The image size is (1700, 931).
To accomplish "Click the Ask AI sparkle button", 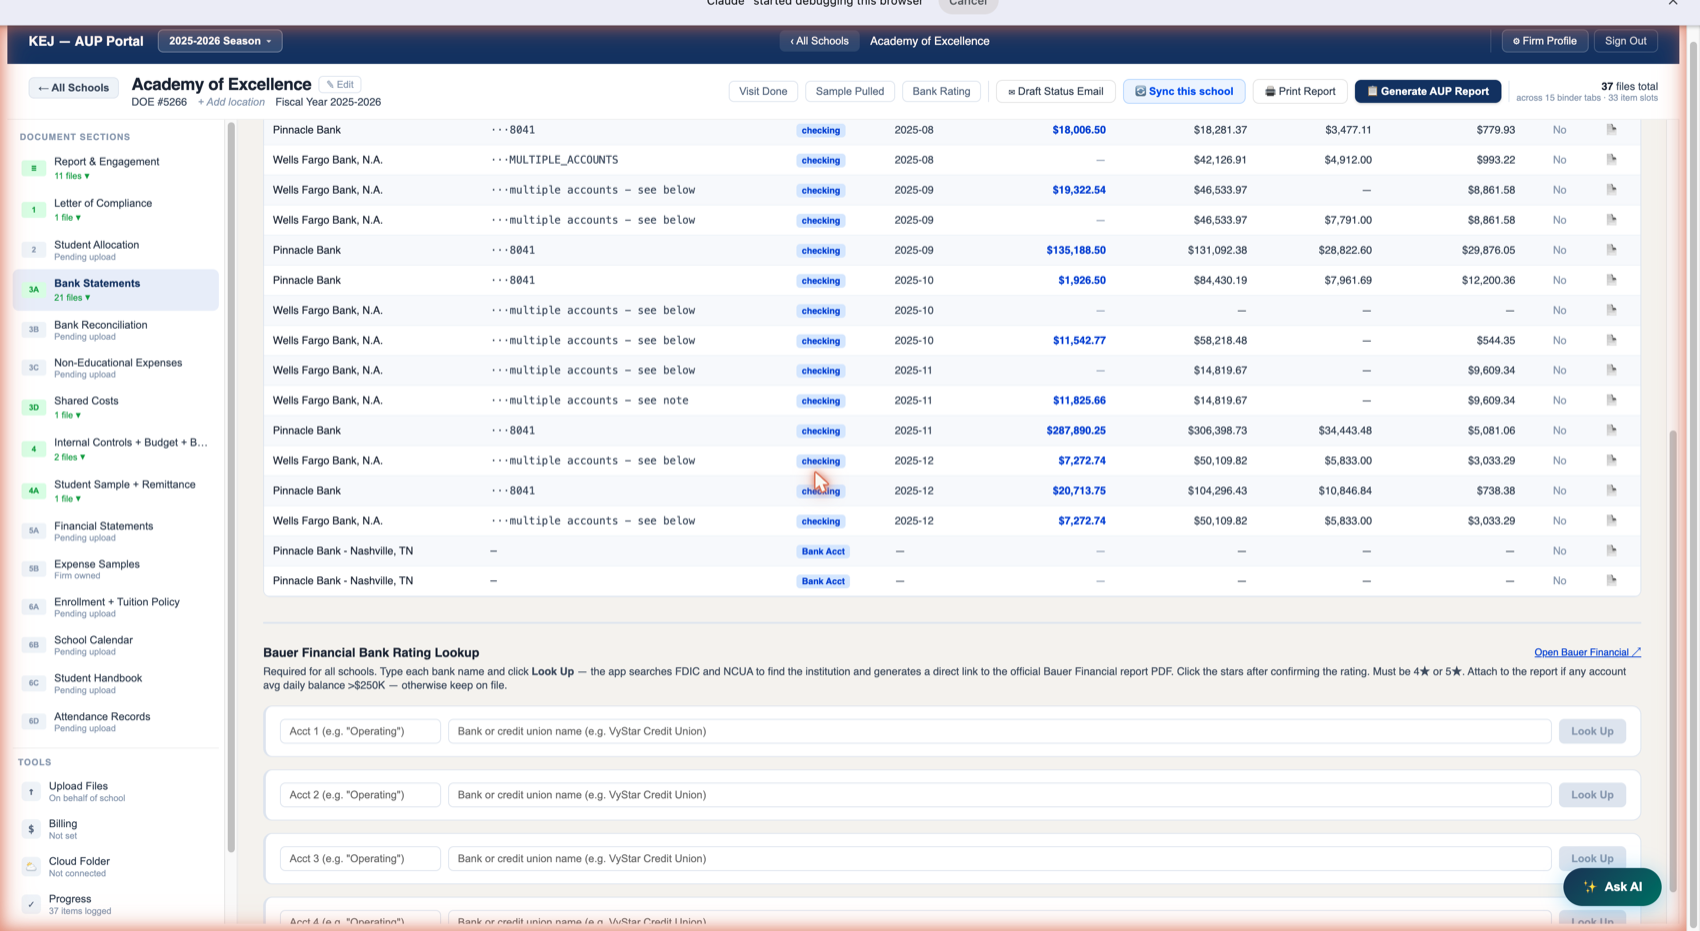I will click(x=1612, y=887).
